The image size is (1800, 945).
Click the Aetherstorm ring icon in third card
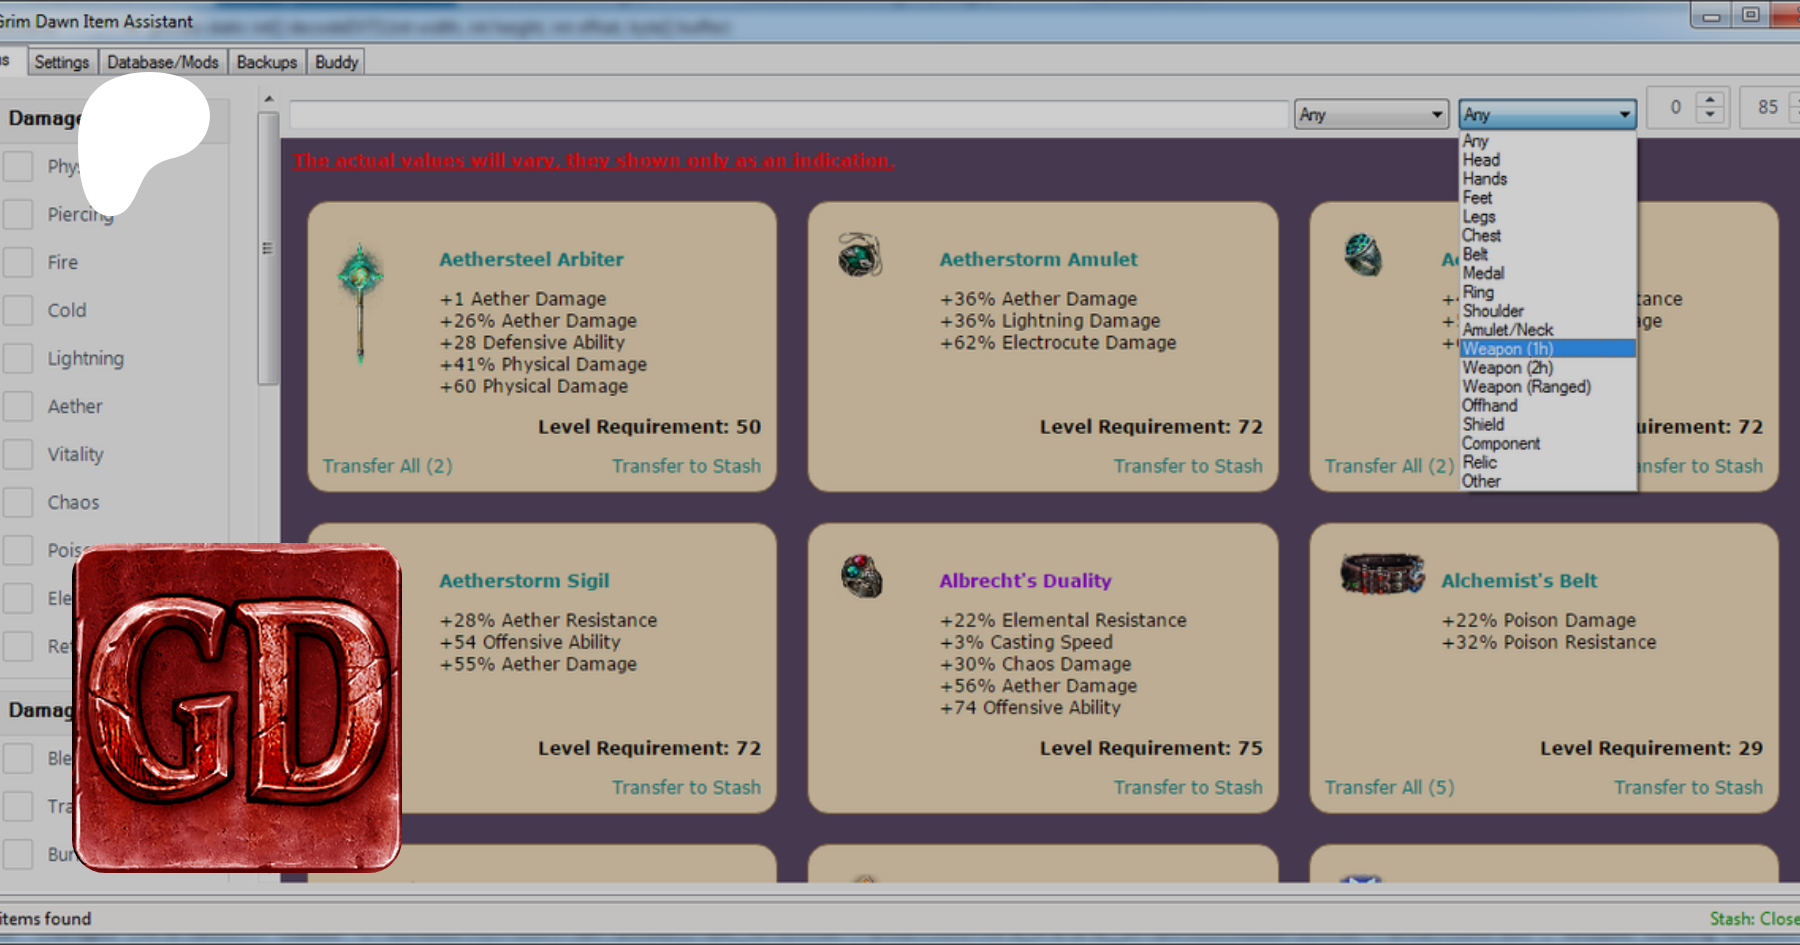(x=1362, y=255)
